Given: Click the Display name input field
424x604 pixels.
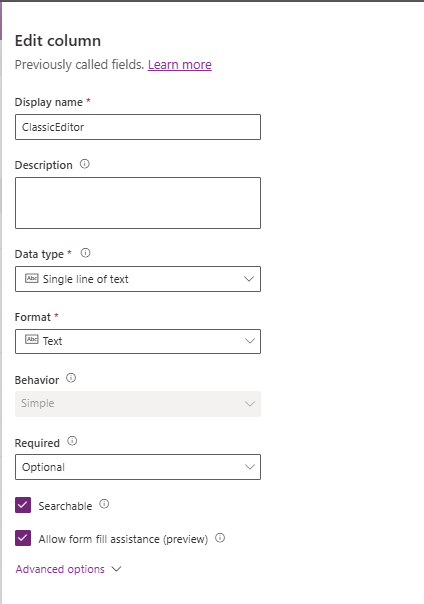Looking at the screenshot, I should 138,127.
